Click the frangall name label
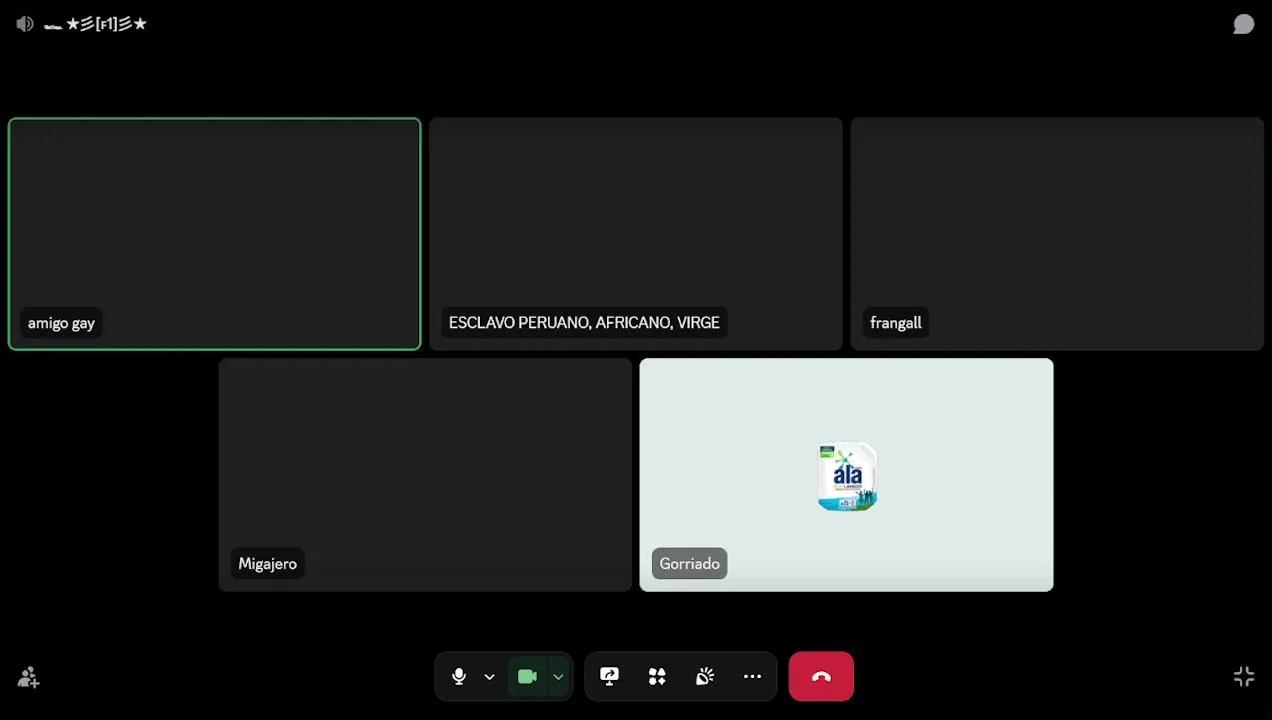Image resolution: width=1272 pixels, height=720 pixels. pyautogui.click(x=896, y=323)
